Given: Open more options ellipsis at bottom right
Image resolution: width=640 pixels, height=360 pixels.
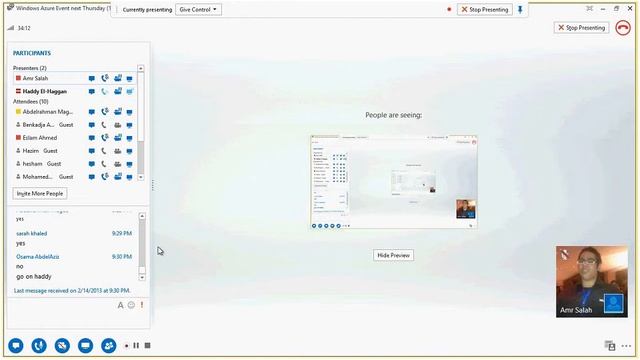Looking at the screenshot, I should (x=627, y=346).
